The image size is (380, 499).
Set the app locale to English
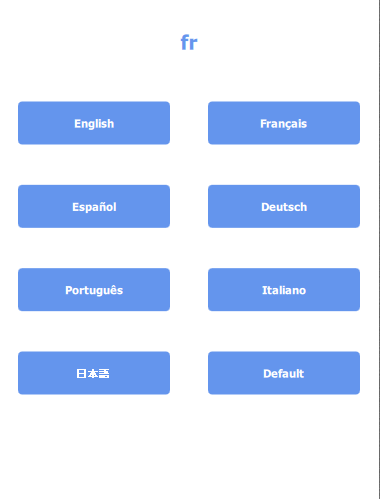[94, 123]
